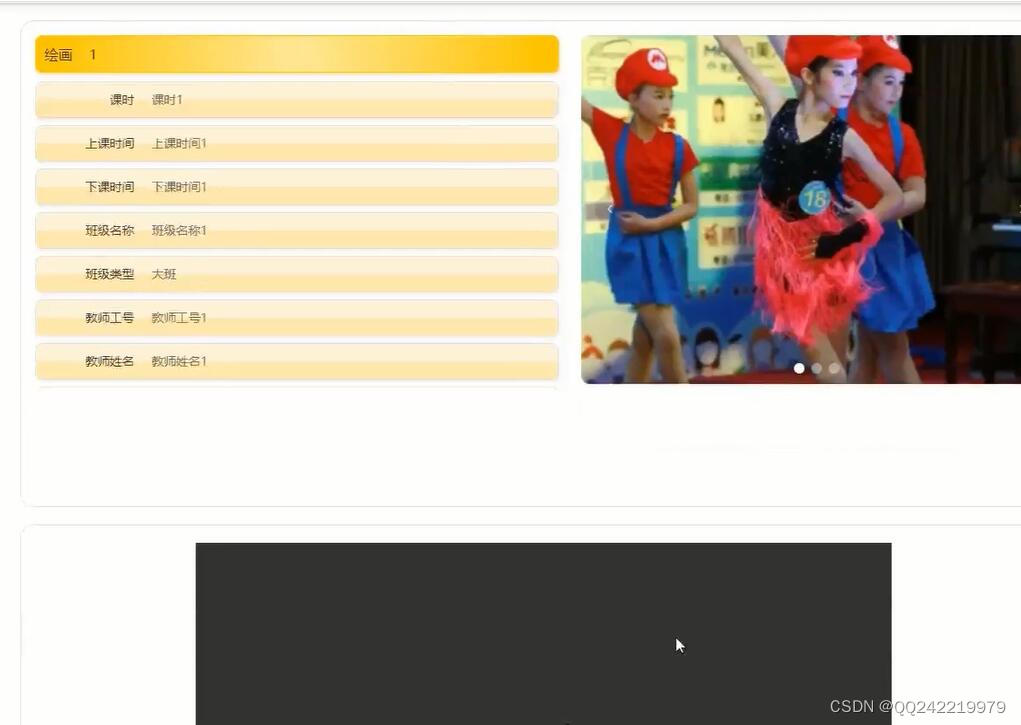This screenshot has width=1021, height=725.
Task: Select the 下课时间1 class end time row
Action: tap(296, 186)
